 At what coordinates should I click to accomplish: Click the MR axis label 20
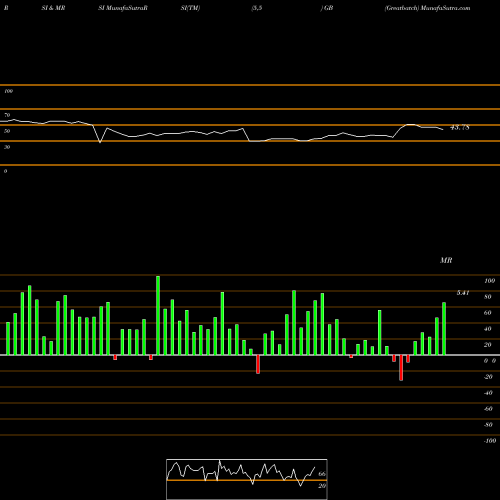pyautogui.click(x=488, y=345)
